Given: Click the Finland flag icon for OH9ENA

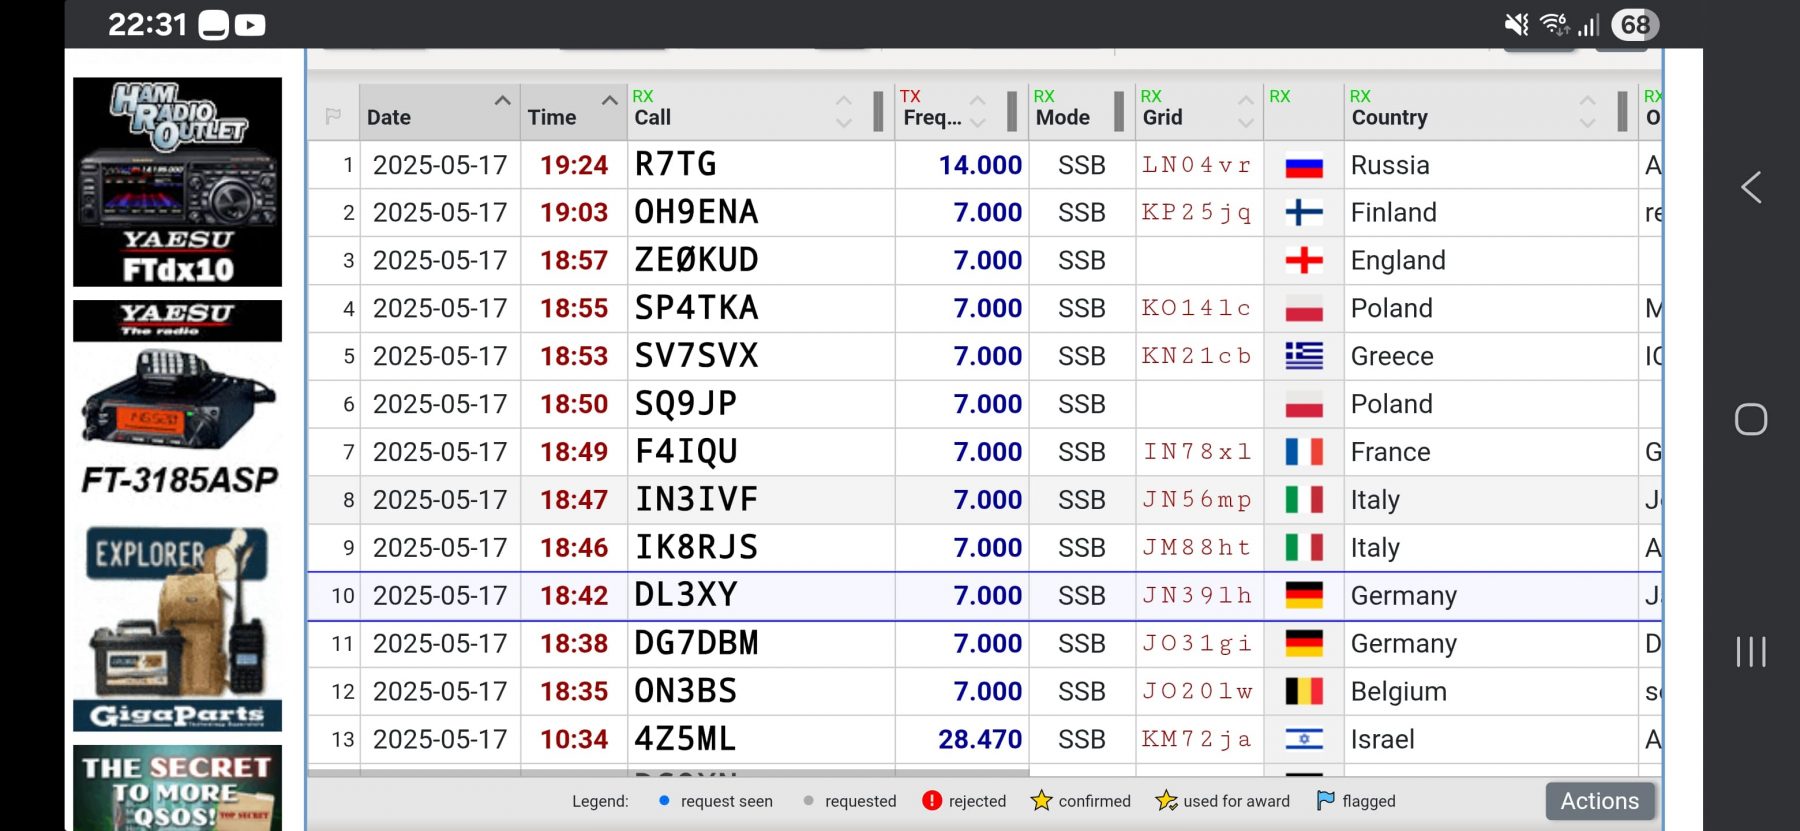Looking at the screenshot, I should click(1303, 212).
